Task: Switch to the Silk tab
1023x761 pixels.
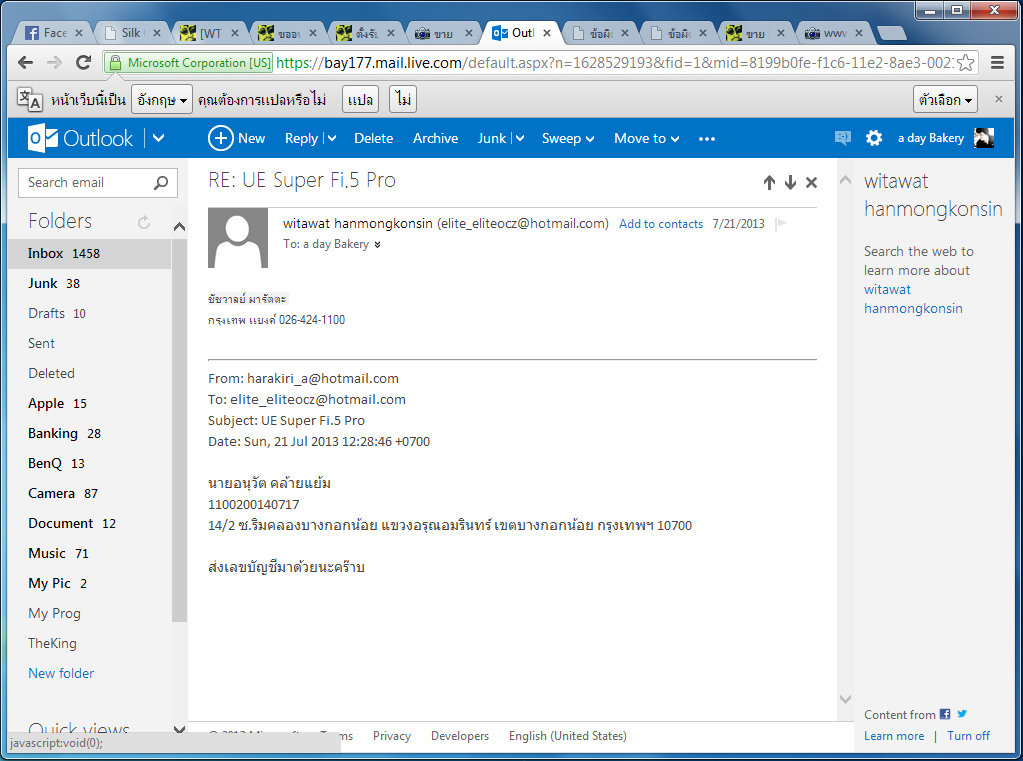Action: (132, 33)
